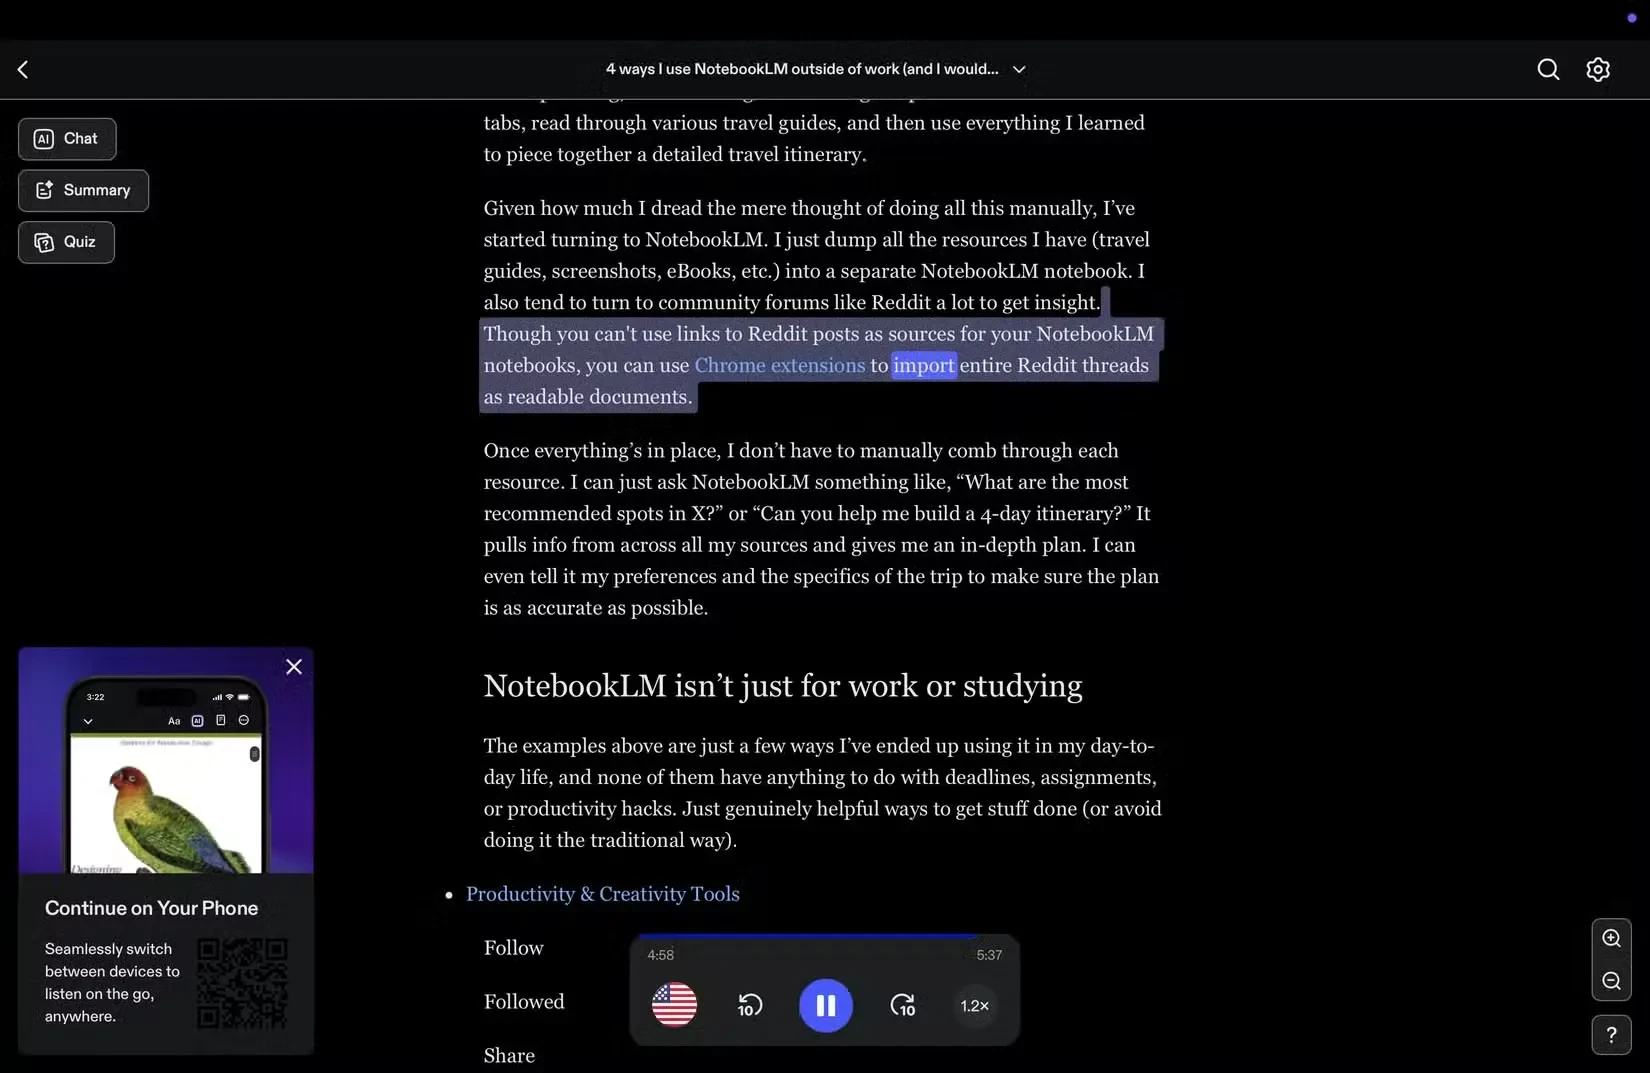The width and height of the screenshot is (1650, 1073).
Task: Open the Chrome extensions link
Action: [x=779, y=366]
